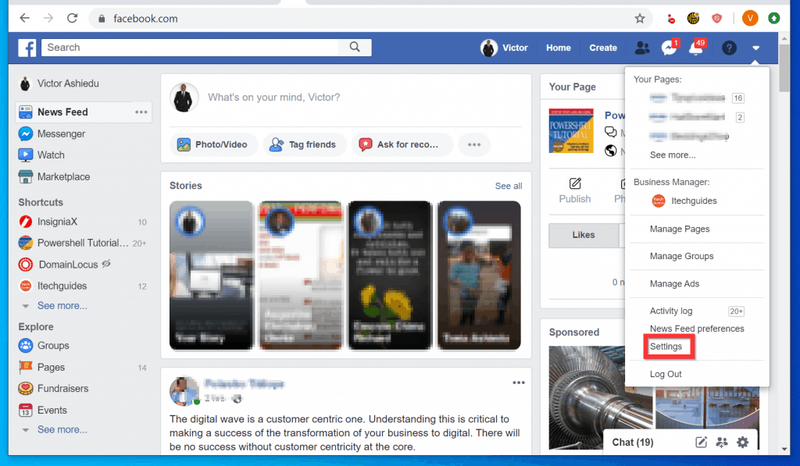Open the story with yellow flowers
Screen dimensions: 800x466
pos(390,276)
